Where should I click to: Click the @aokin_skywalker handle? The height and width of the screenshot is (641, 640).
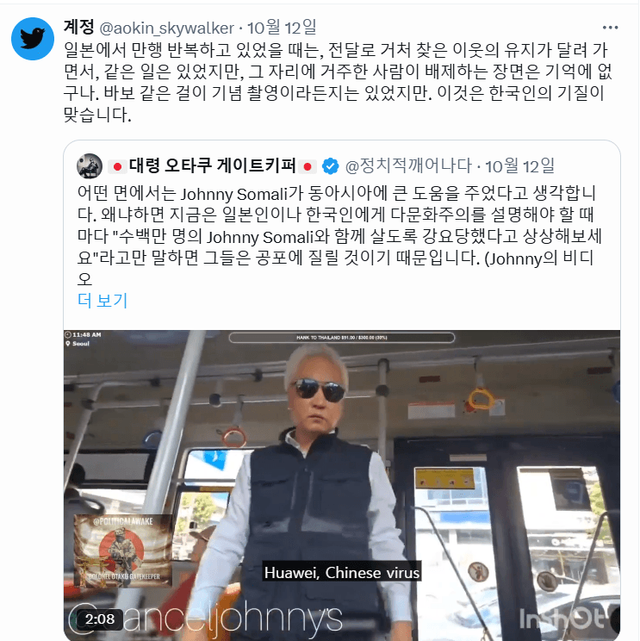point(167,28)
